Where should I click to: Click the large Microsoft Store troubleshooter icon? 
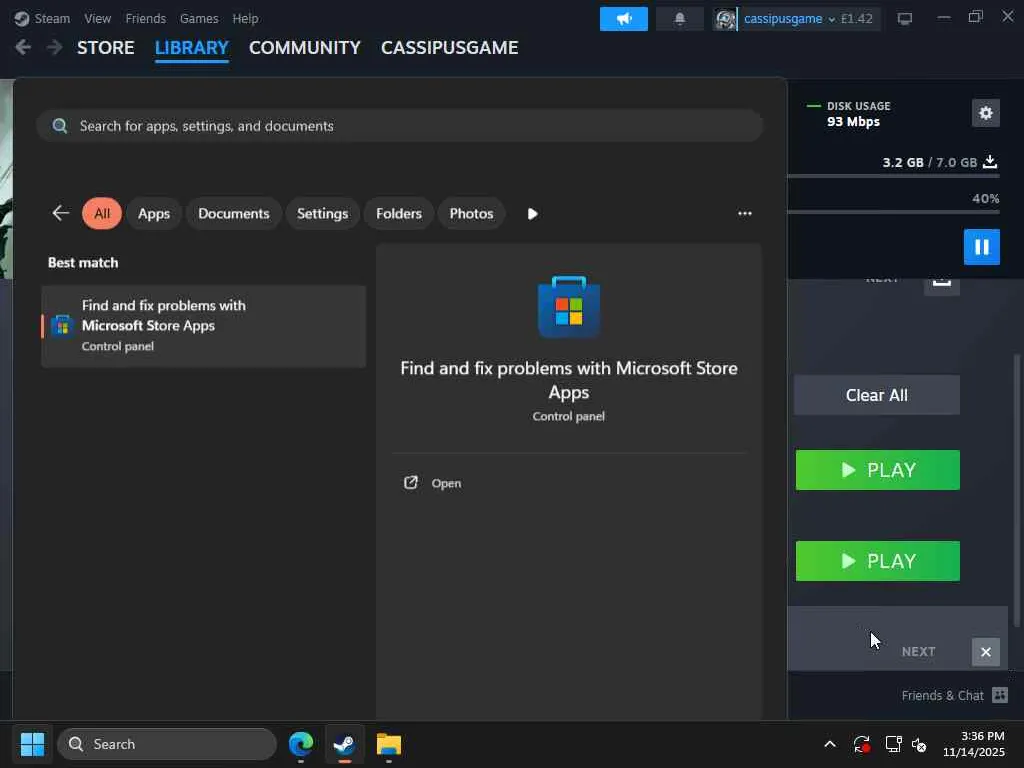click(x=568, y=306)
